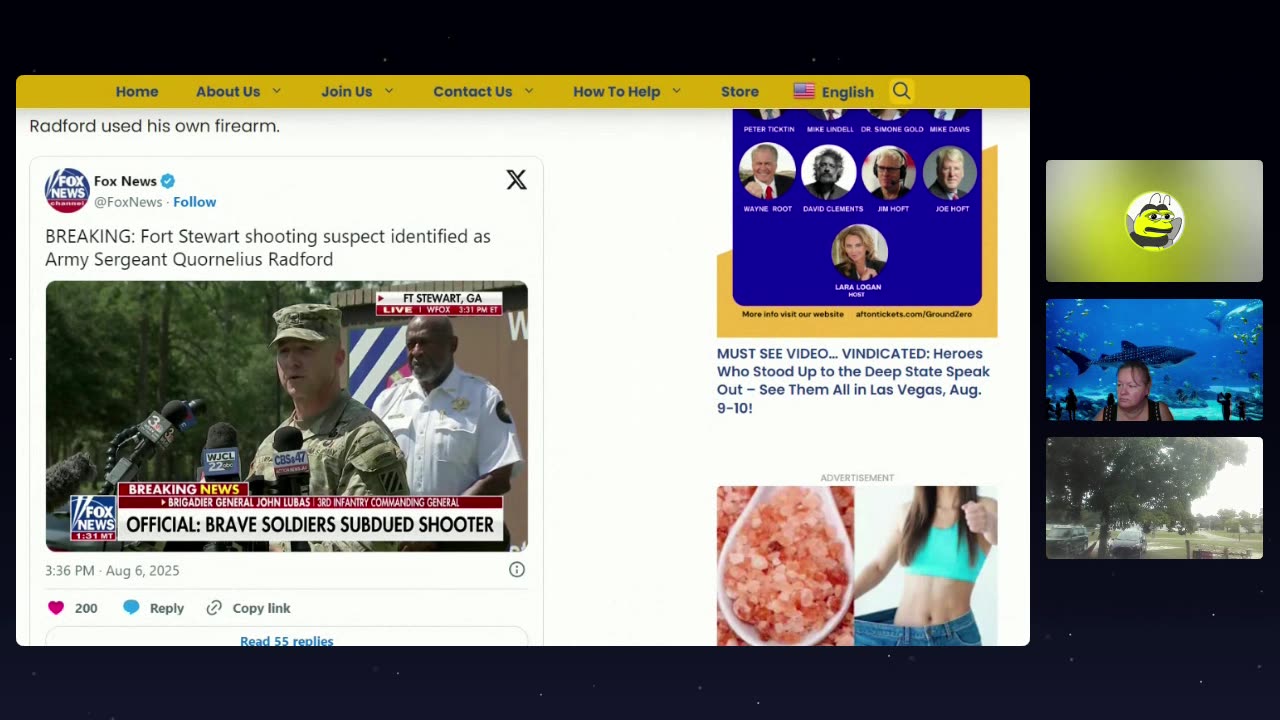
Task: Open the Join Us menu
Action: click(347, 91)
